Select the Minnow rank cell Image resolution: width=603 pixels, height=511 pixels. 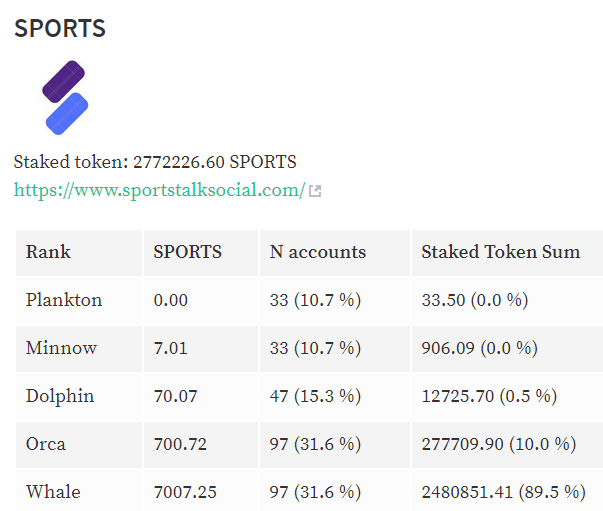pyautogui.click(x=79, y=349)
